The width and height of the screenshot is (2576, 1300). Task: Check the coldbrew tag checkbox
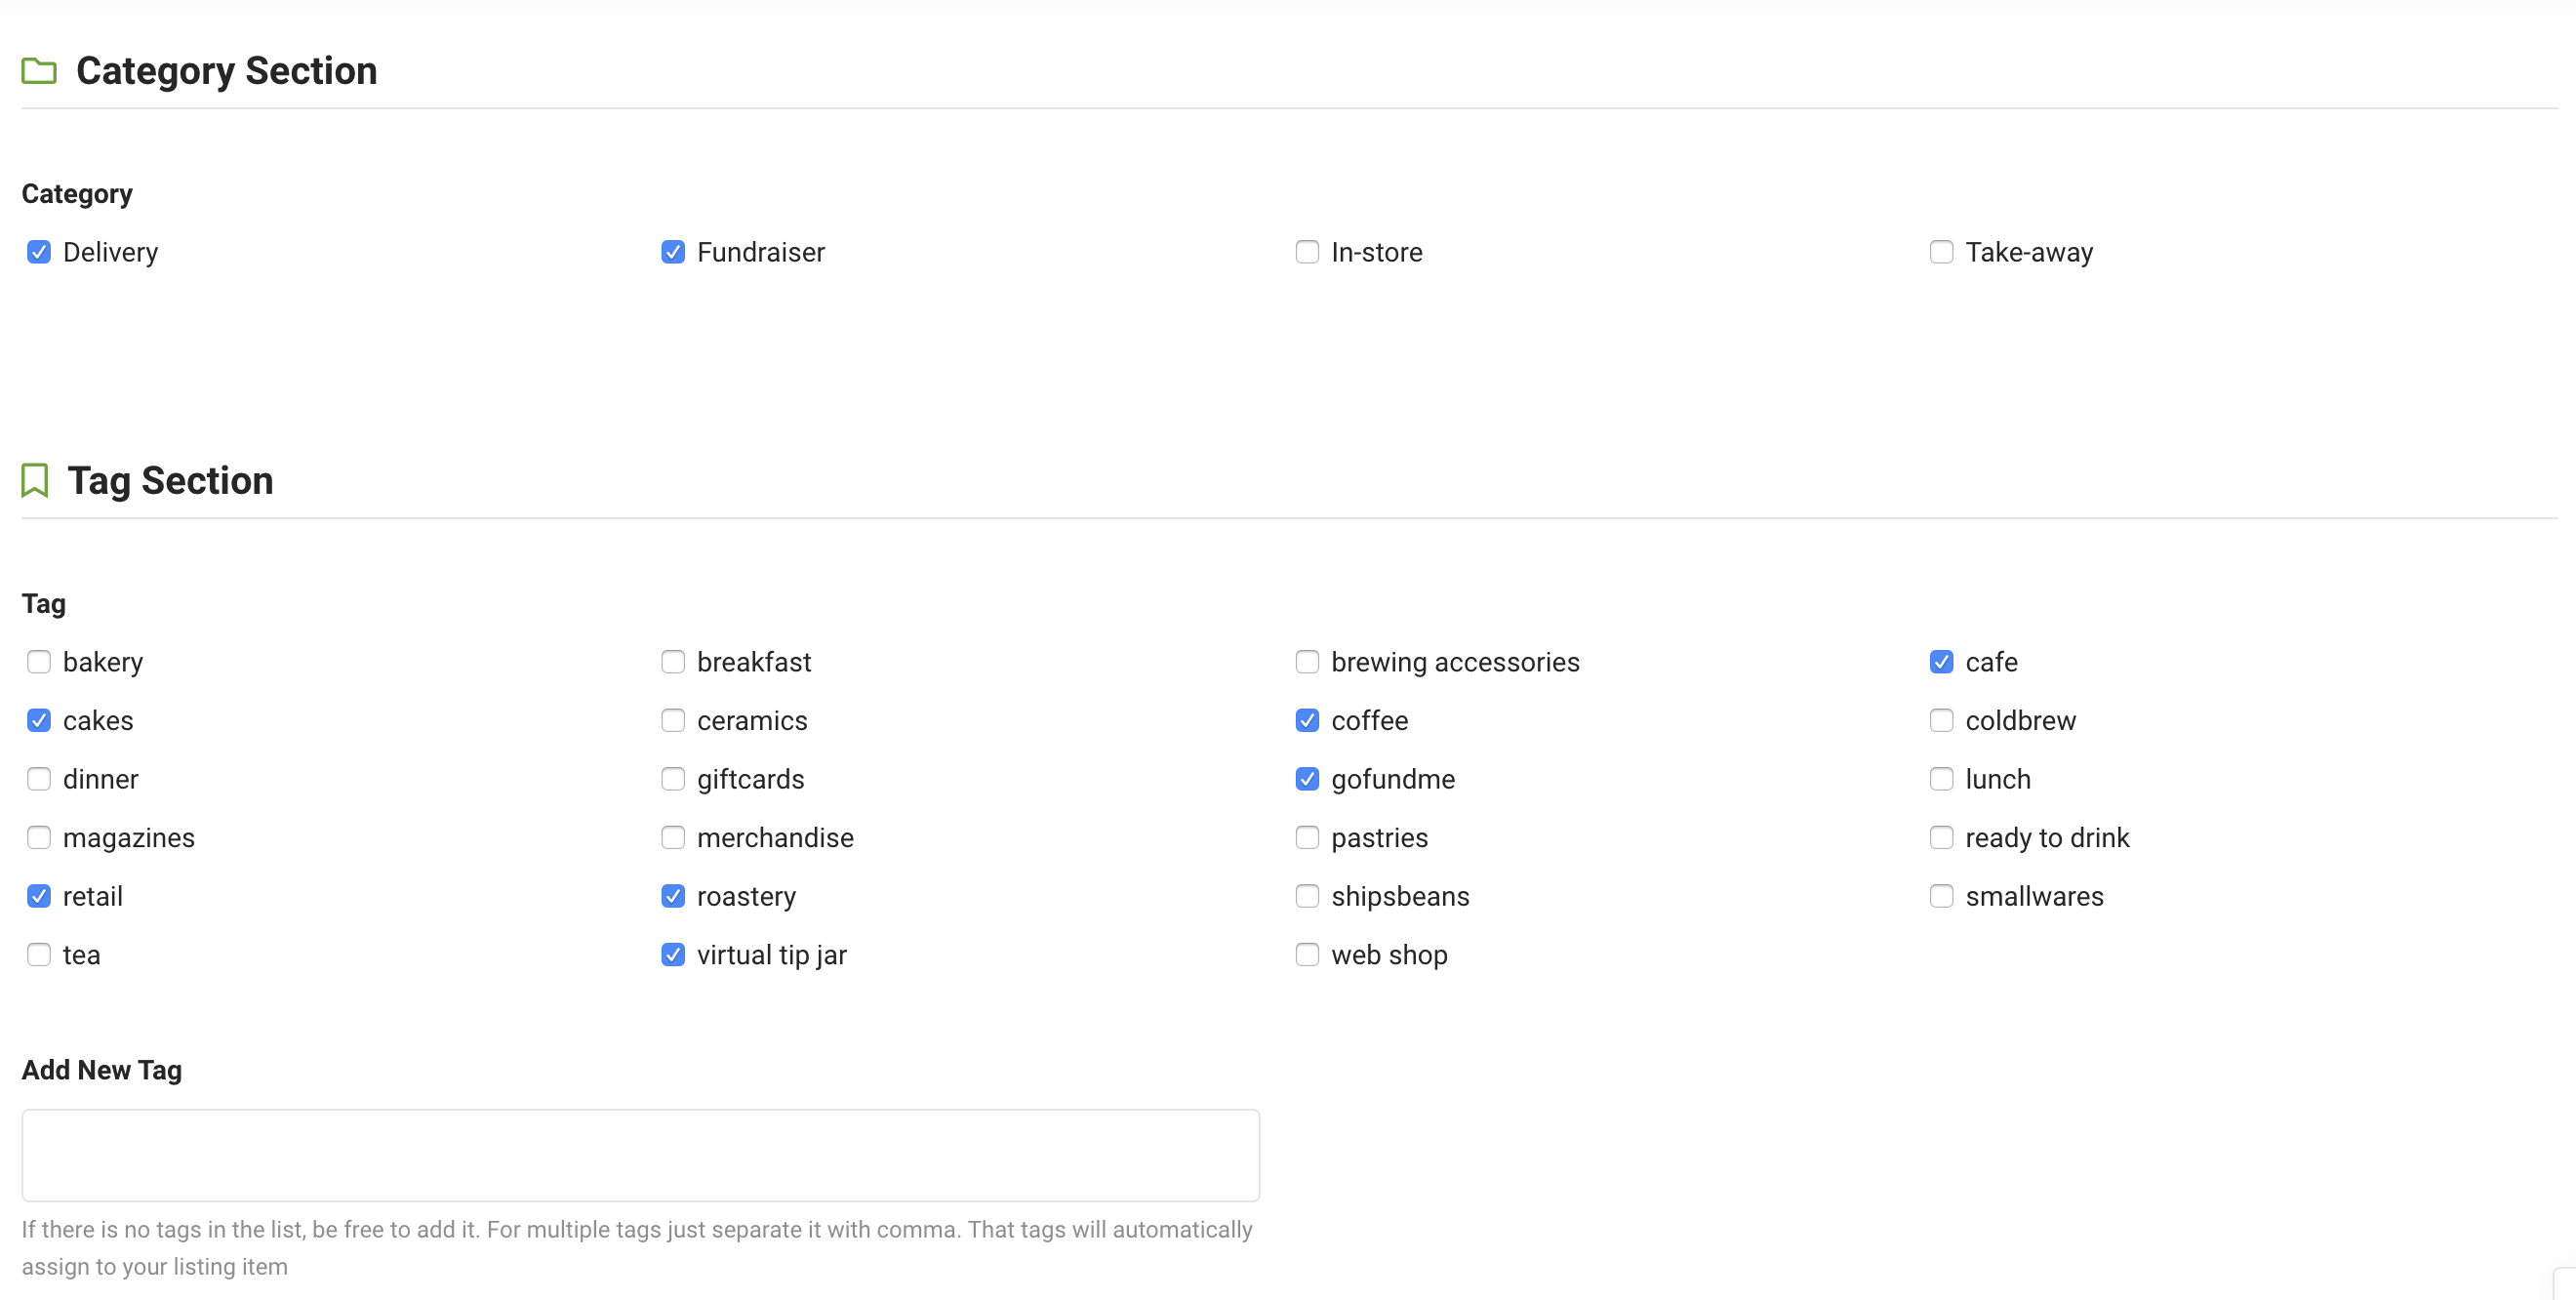(x=1941, y=721)
